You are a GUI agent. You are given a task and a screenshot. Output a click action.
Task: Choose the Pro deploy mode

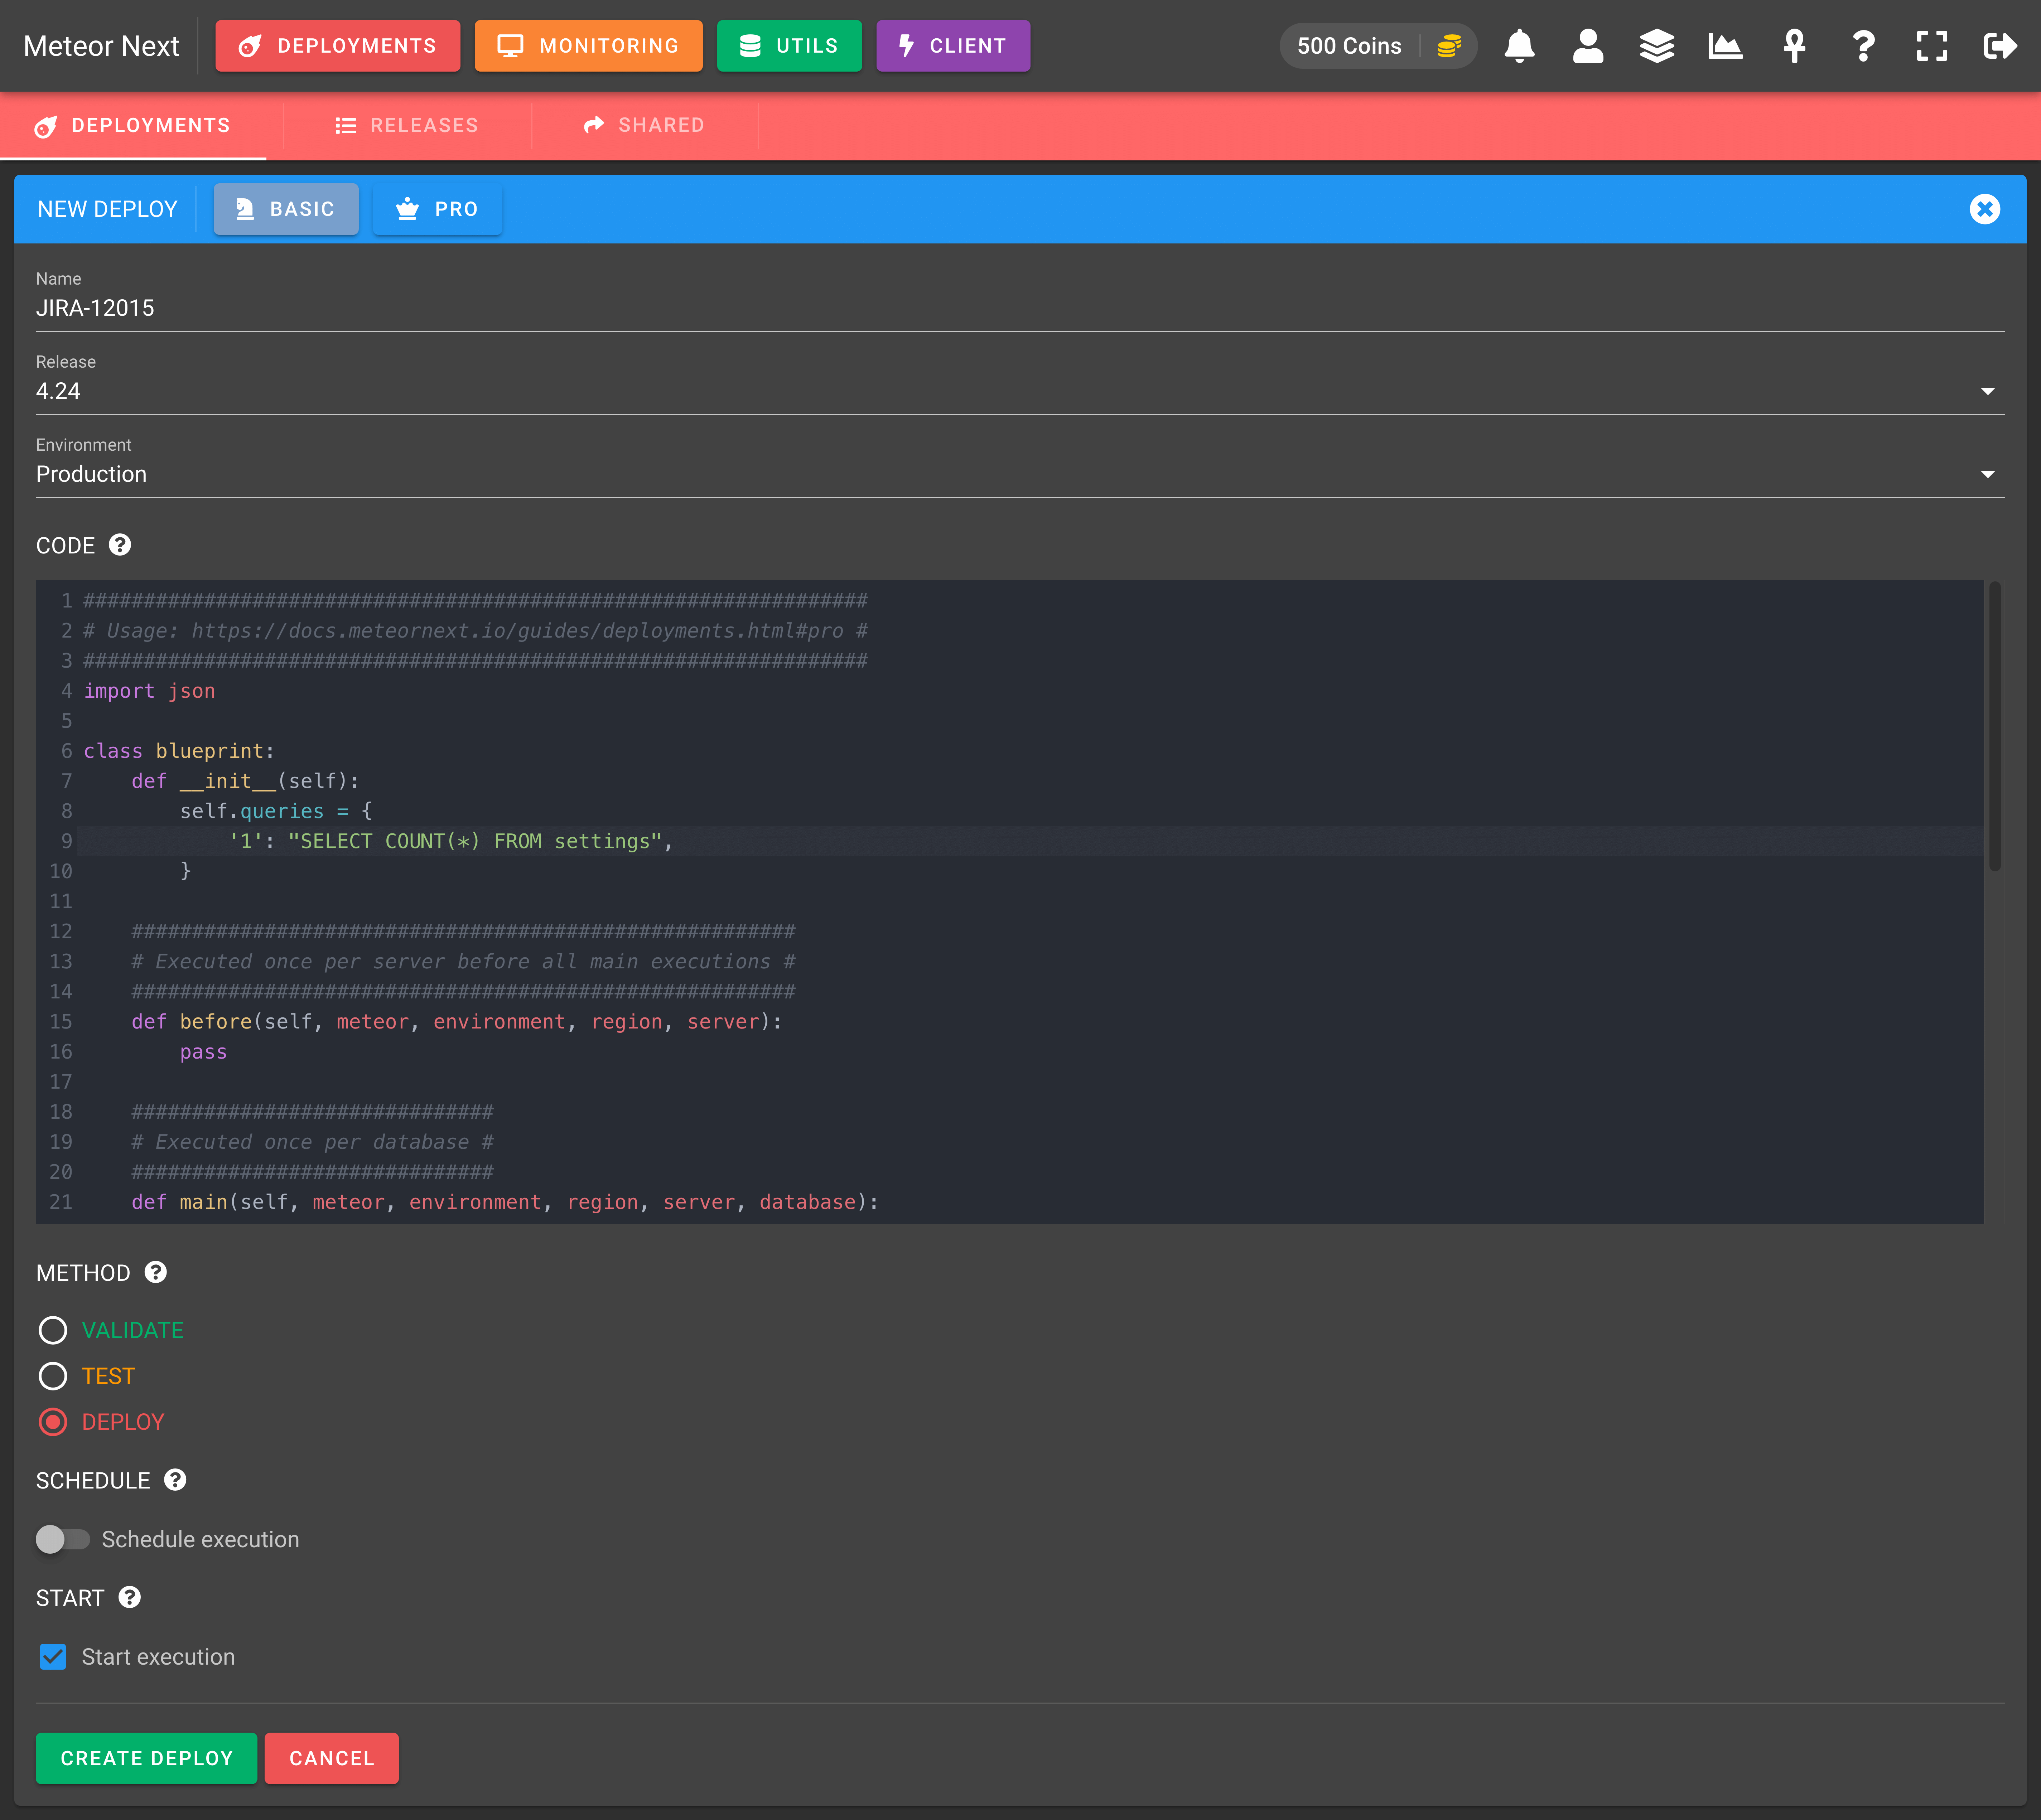coord(437,209)
